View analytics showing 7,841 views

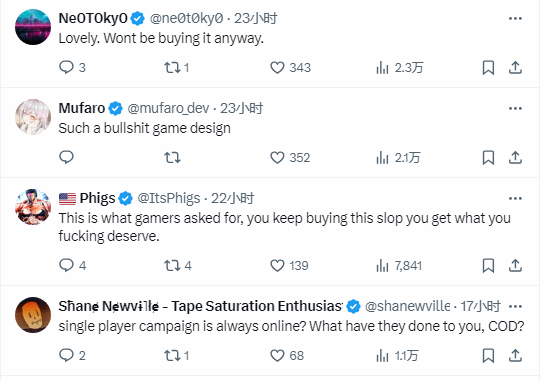point(399,266)
